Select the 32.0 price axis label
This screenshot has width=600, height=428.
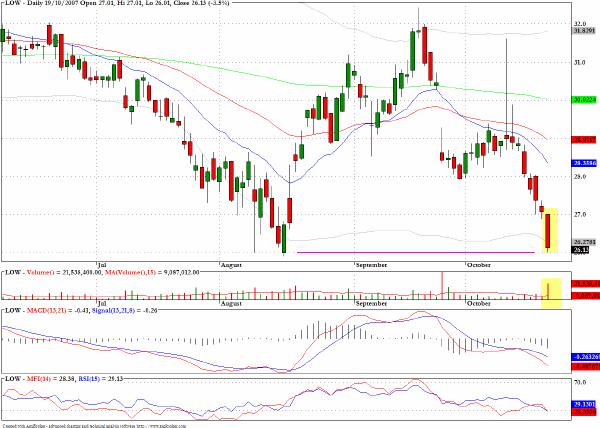click(x=579, y=24)
